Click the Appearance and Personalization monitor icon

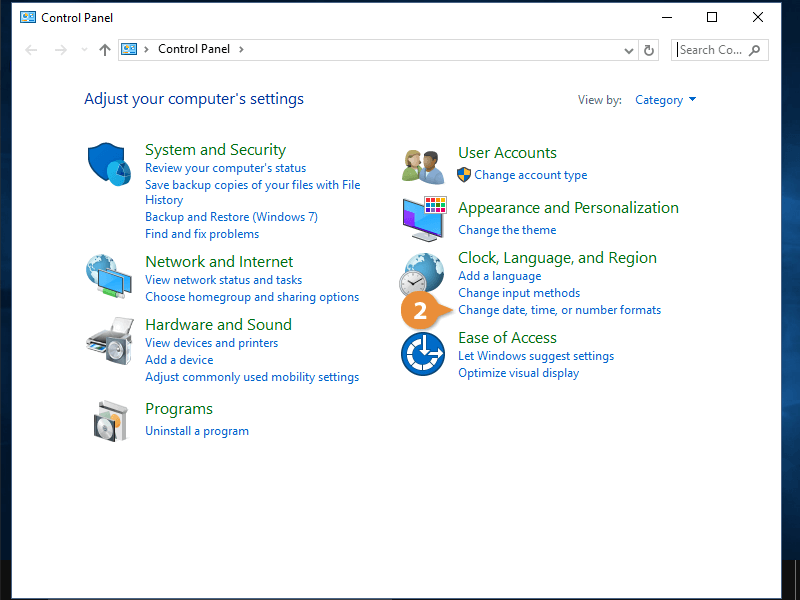[423, 218]
